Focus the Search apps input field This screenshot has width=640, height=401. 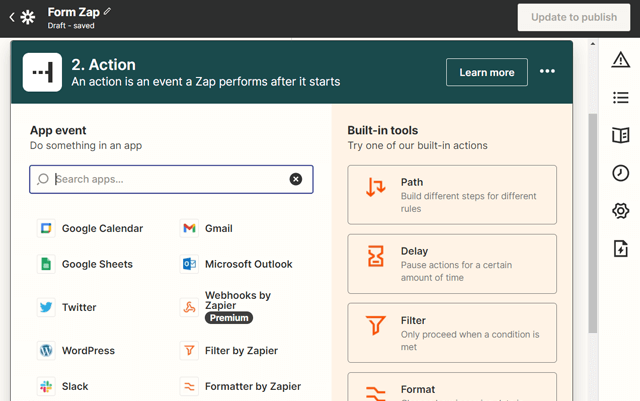(x=171, y=179)
